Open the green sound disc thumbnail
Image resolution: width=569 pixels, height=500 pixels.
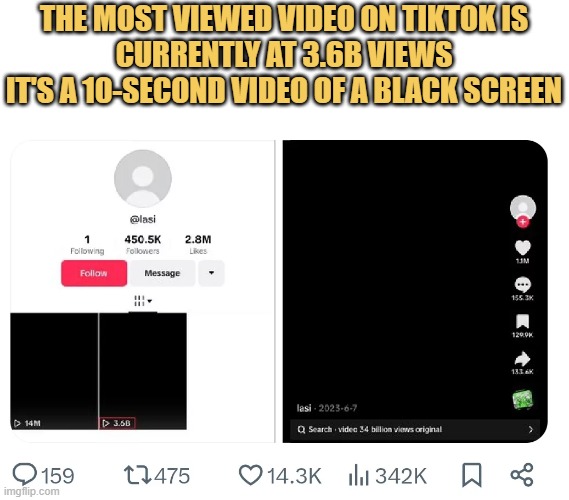523,399
